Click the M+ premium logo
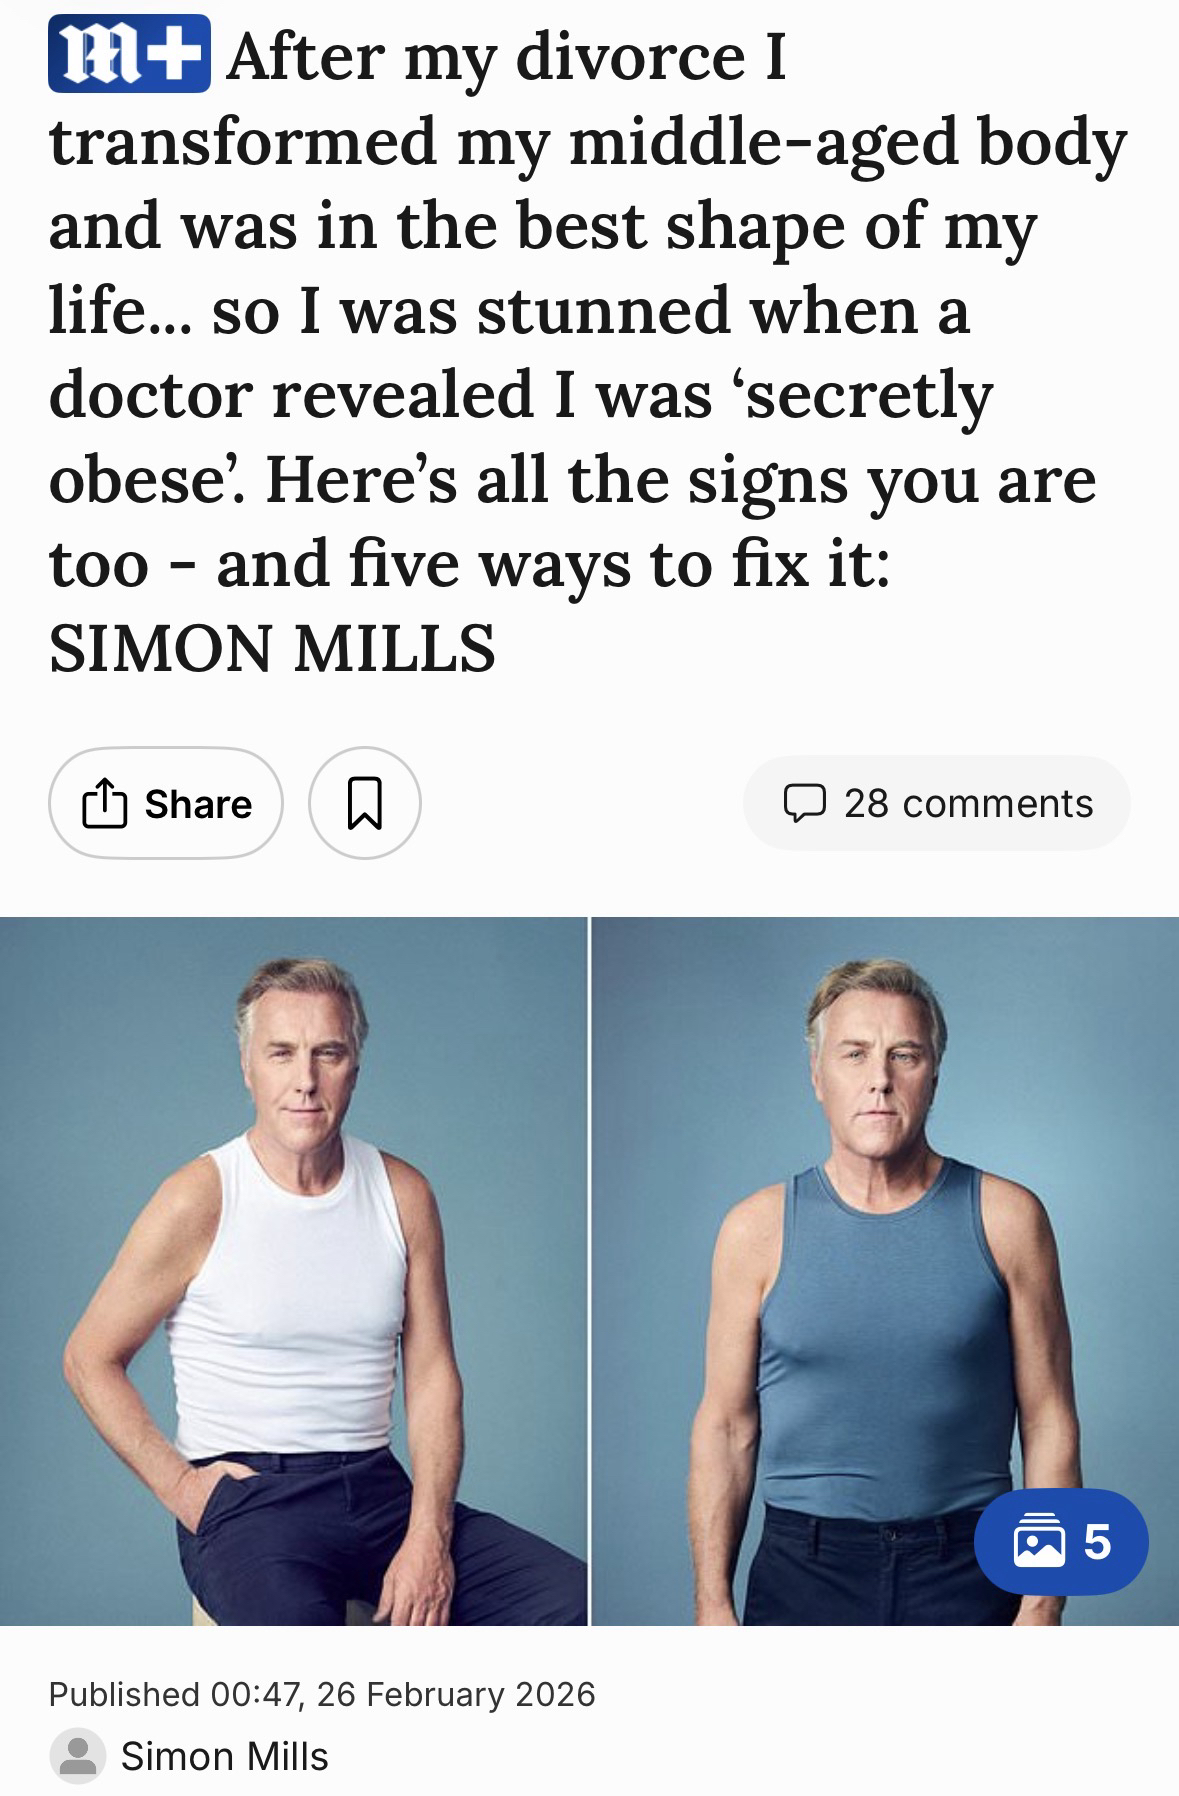This screenshot has width=1179, height=1796. (x=129, y=55)
